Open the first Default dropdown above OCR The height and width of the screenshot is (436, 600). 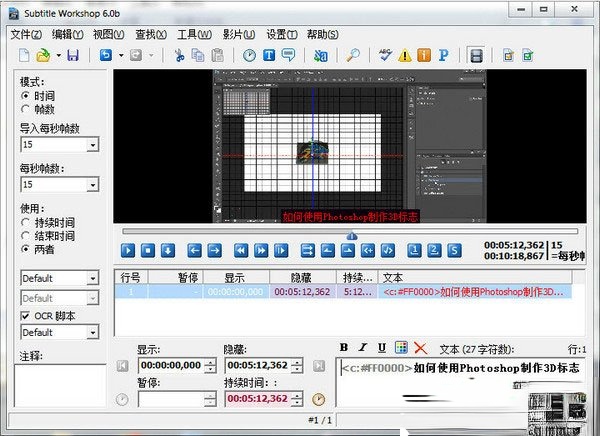[92, 278]
